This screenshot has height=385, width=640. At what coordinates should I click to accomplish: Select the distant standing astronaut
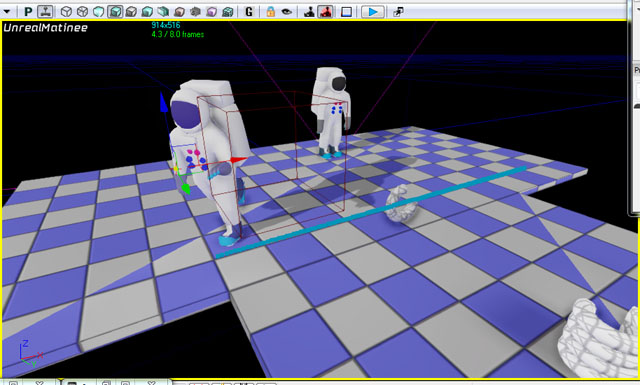(331, 112)
